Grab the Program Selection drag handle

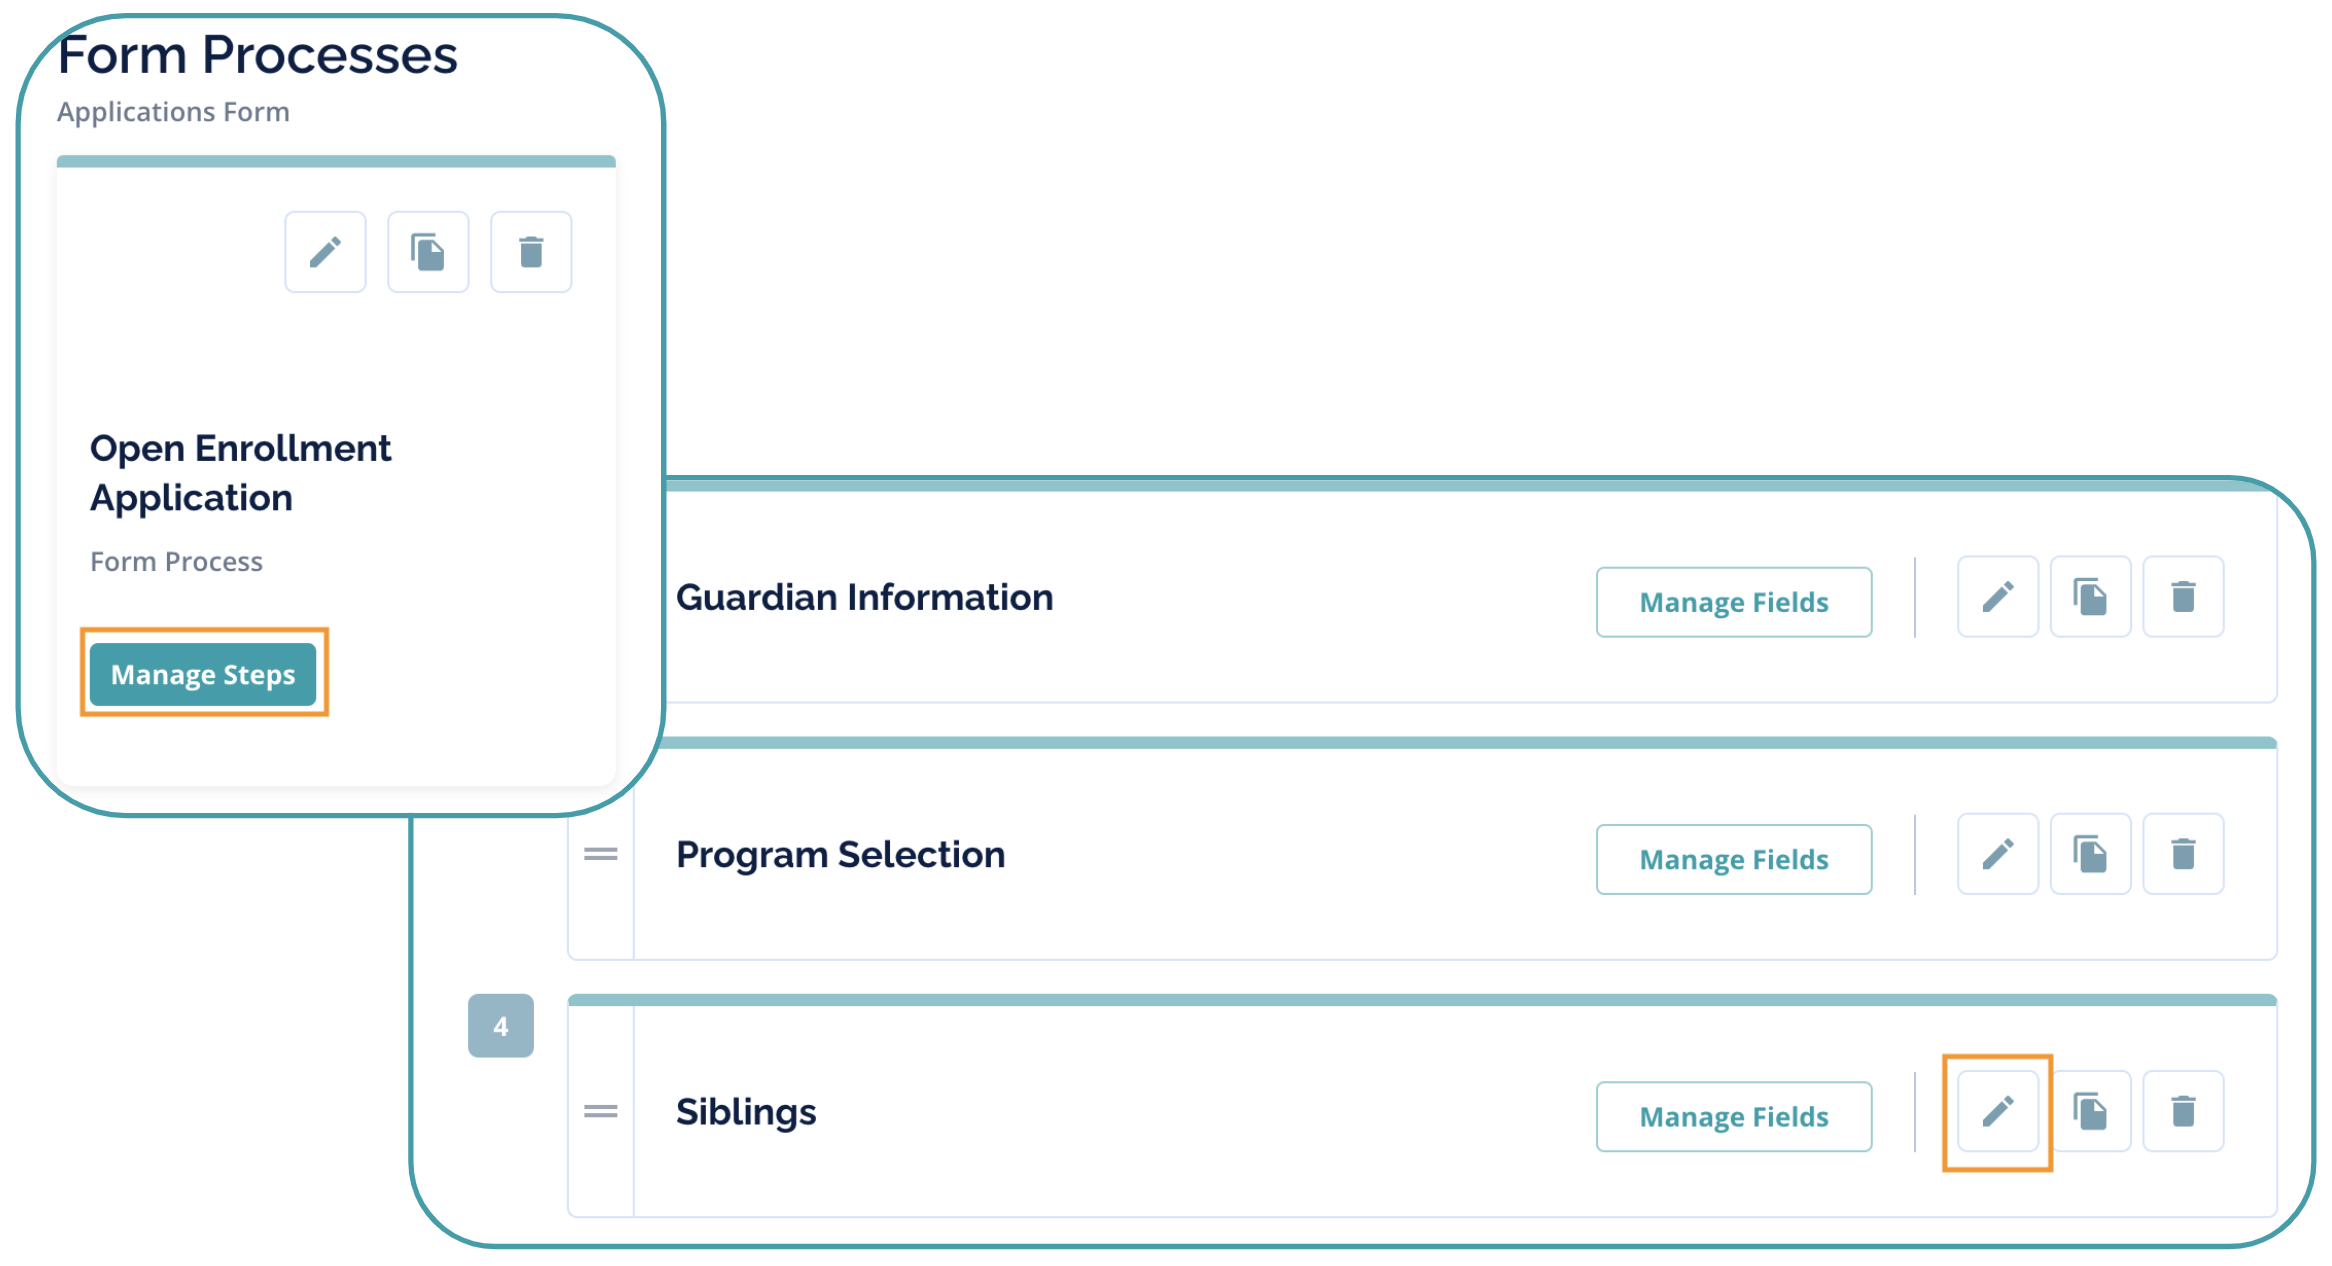click(600, 854)
